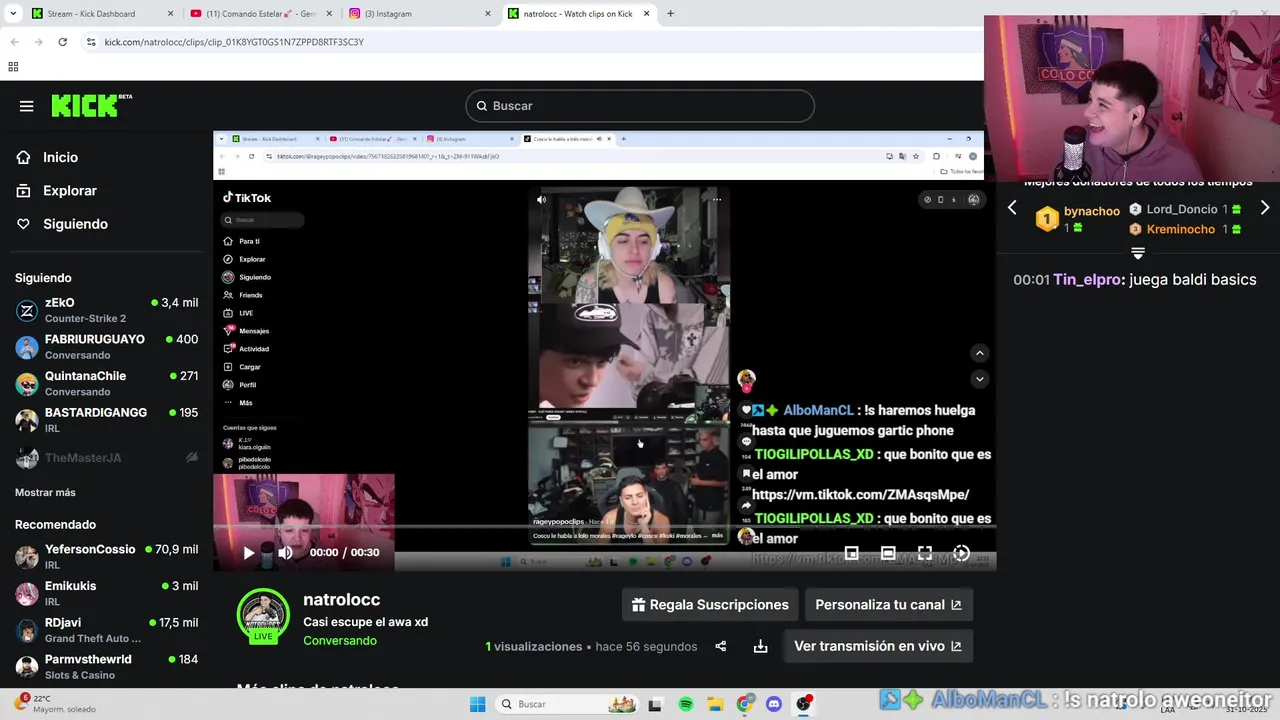Viewport: 1280px width, 720px height.
Task: Share the clip via share icon
Action: 720,646
